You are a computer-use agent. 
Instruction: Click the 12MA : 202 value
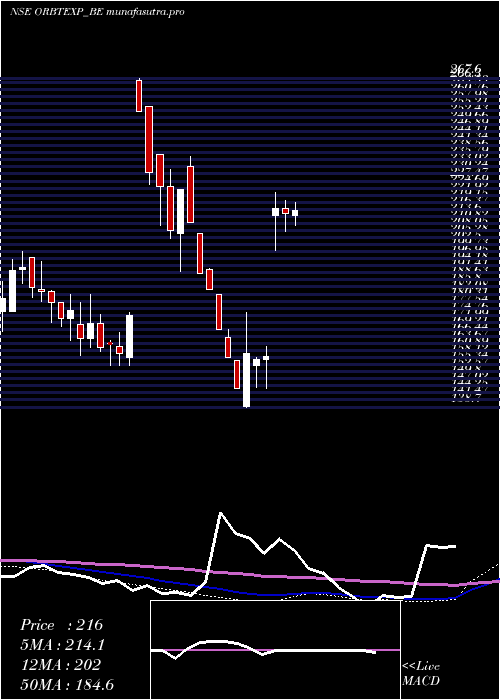point(62,665)
